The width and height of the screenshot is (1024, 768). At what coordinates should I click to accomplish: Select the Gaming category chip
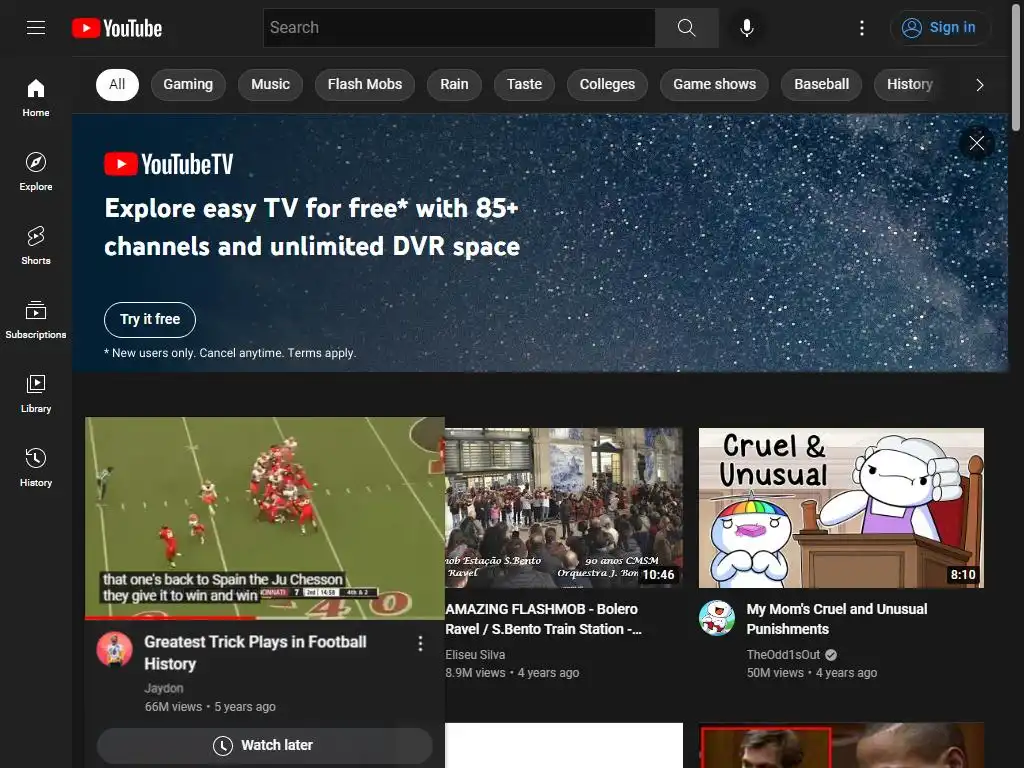[x=188, y=84]
